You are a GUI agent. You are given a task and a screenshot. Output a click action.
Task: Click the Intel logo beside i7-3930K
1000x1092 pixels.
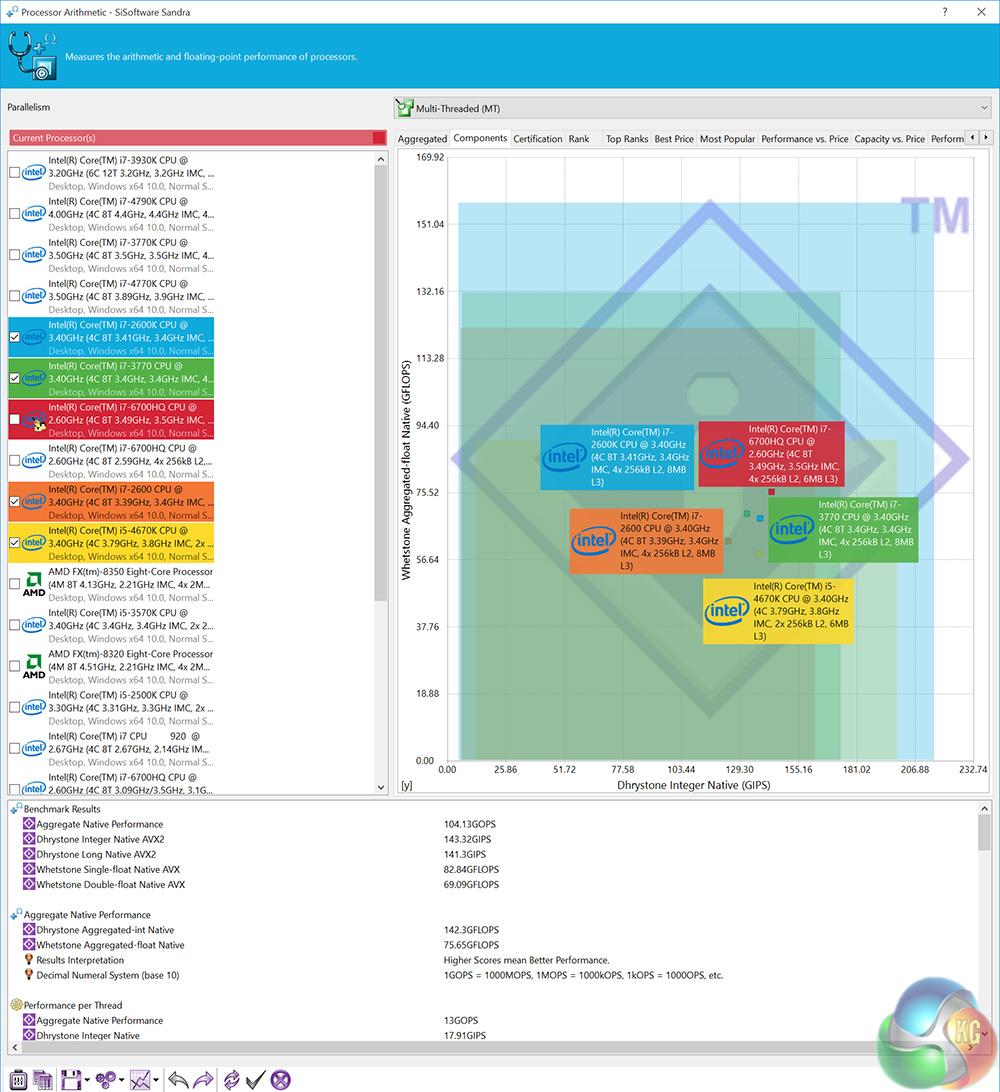(x=33, y=173)
